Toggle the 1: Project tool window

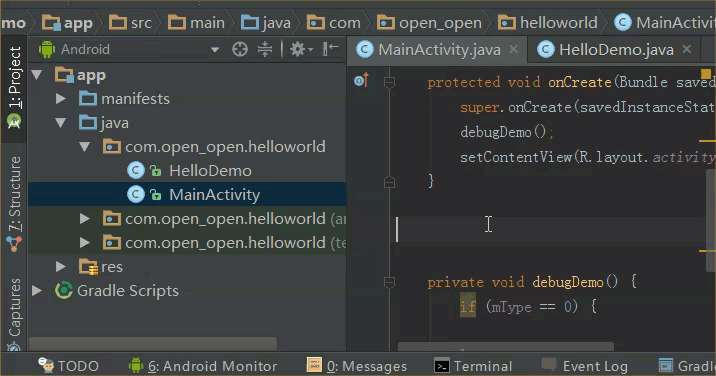14,77
